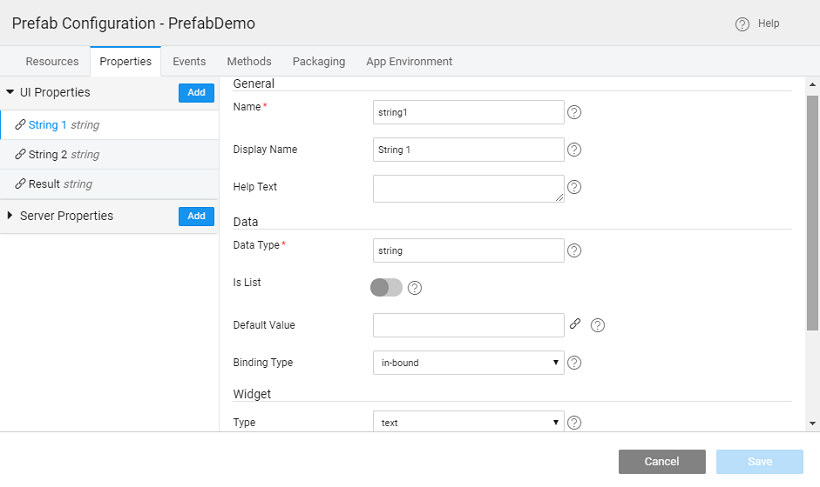Click help icon beside widget Type dropdown
This screenshot has width=820, height=487.
(x=574, y=423)
